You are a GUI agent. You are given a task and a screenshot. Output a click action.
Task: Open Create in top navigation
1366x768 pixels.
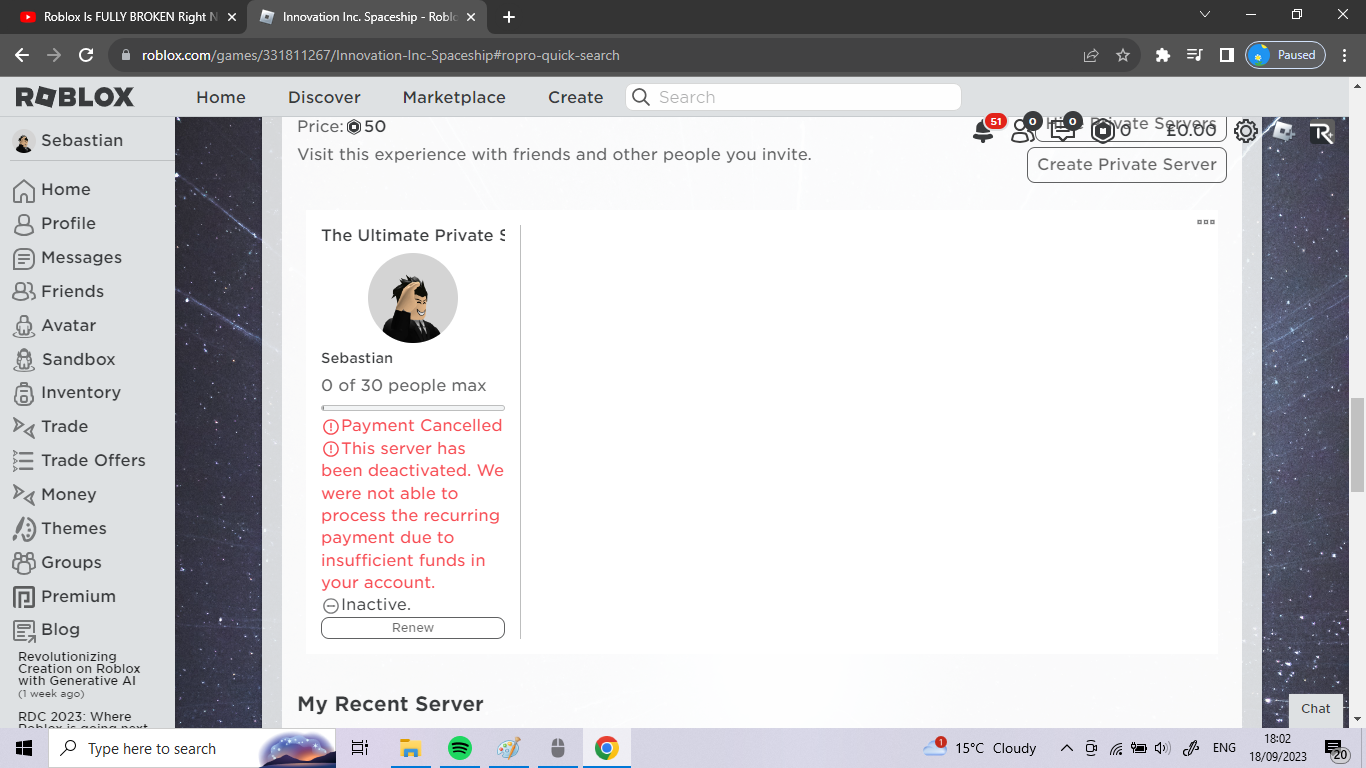[x=575, y=97]
